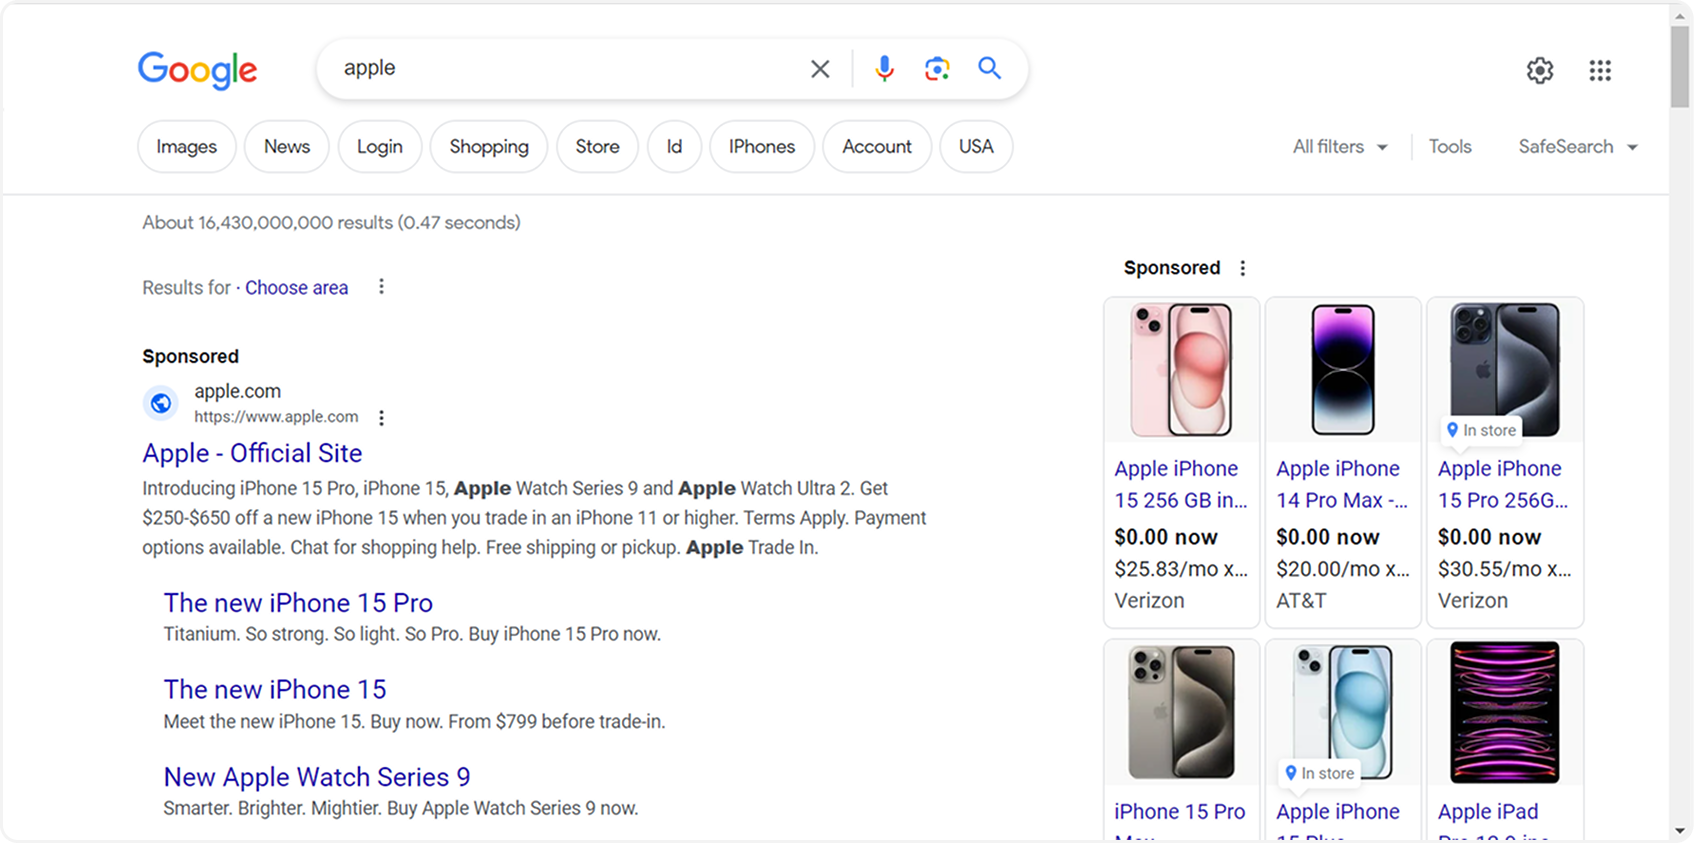Click $30.55/mo price text
The height and width of the screenshot is (843, 1694).
1505,569
